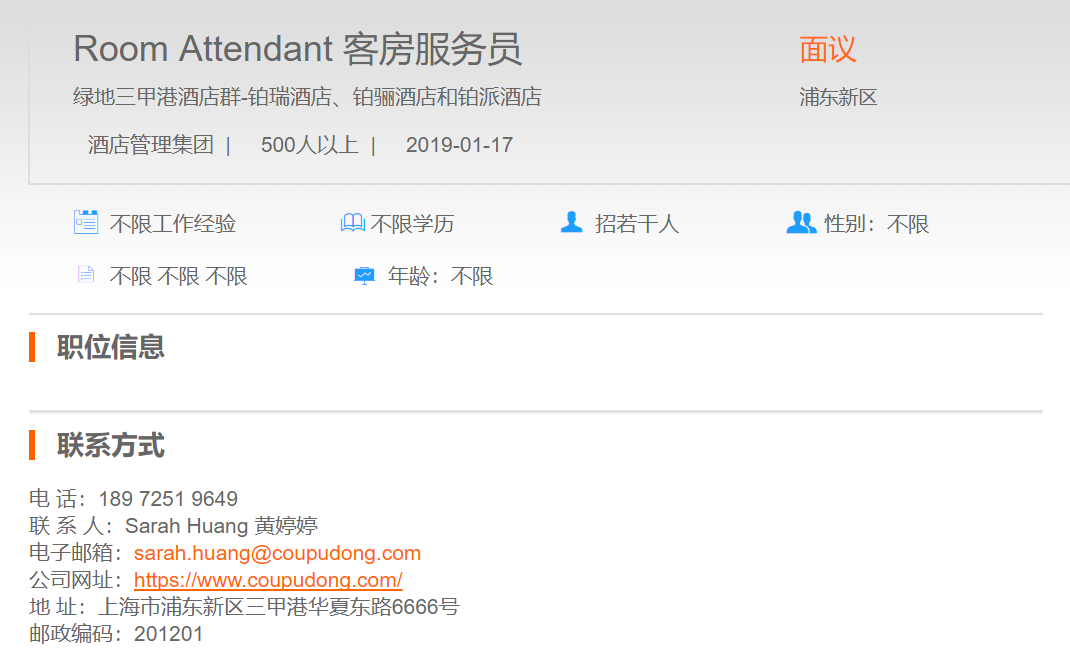Click the posting date 2019-01-17
1070x663 pixels.
459,145
